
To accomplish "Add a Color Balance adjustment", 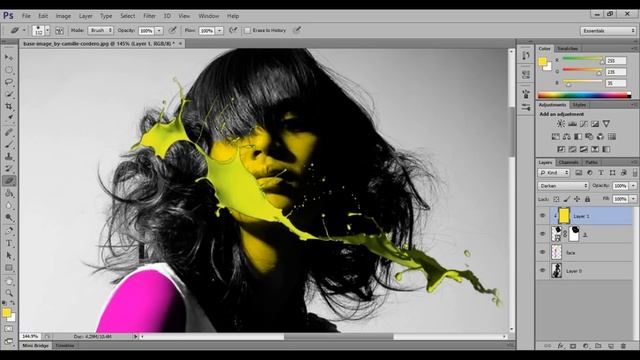I will pos(567,136).
